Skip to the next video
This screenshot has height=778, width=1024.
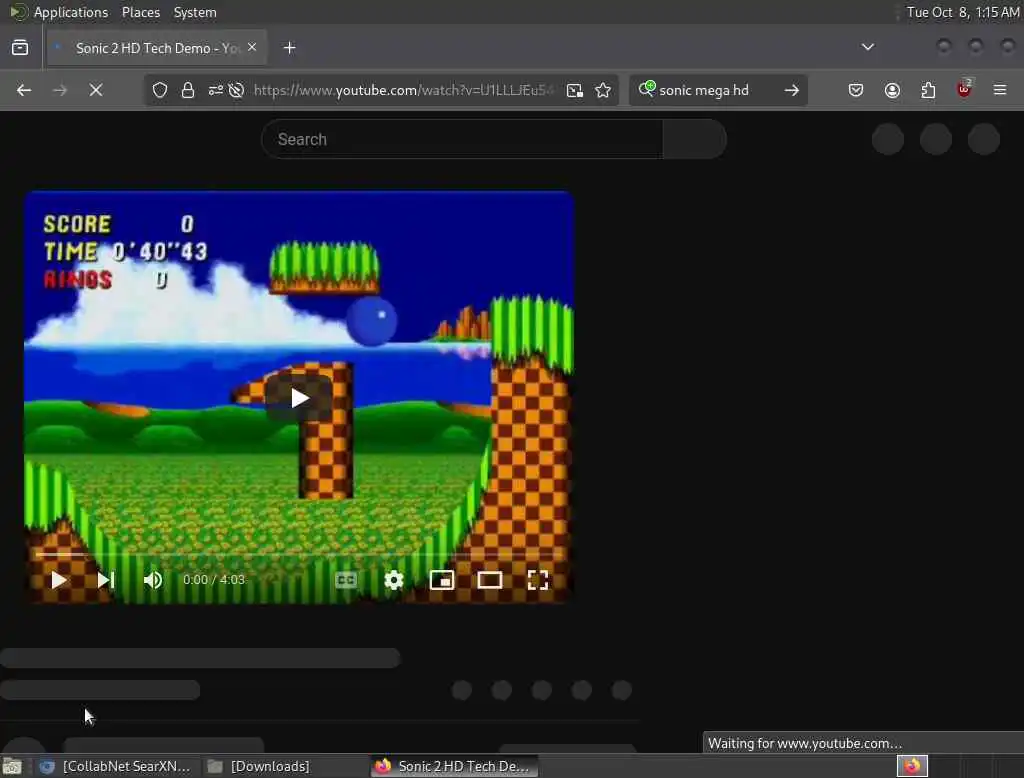pyautogui.click(x=106, y=580)
